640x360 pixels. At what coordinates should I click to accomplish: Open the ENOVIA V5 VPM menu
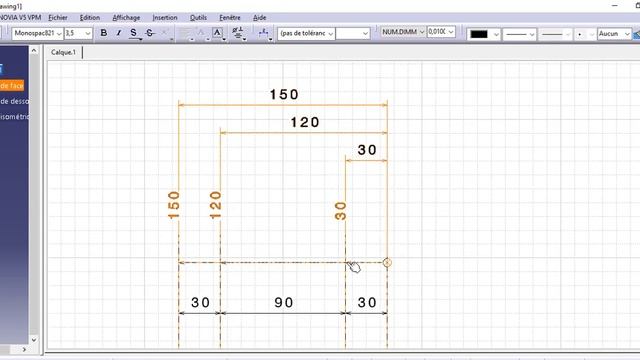click(x=20, y=18)
